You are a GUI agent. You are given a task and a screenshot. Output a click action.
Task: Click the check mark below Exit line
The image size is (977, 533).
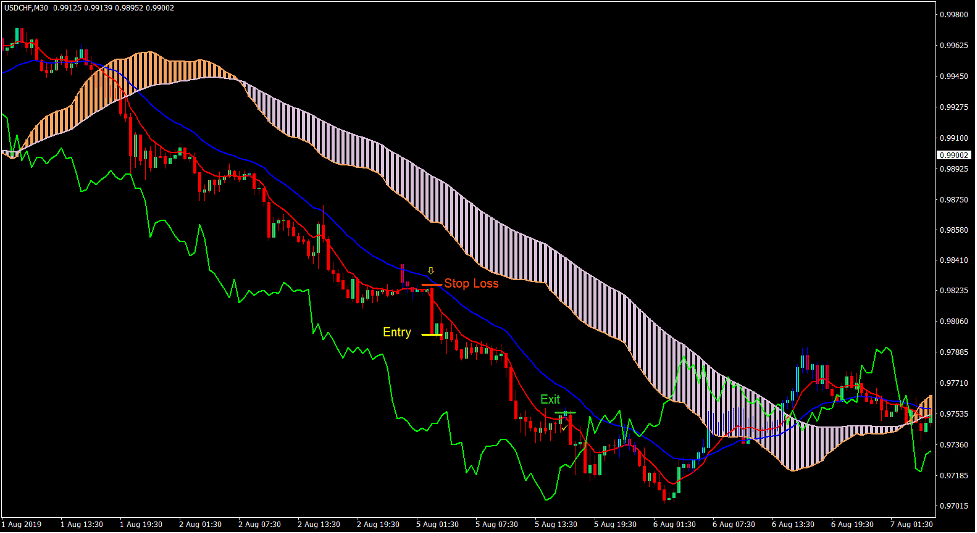(x=564, y=428)
